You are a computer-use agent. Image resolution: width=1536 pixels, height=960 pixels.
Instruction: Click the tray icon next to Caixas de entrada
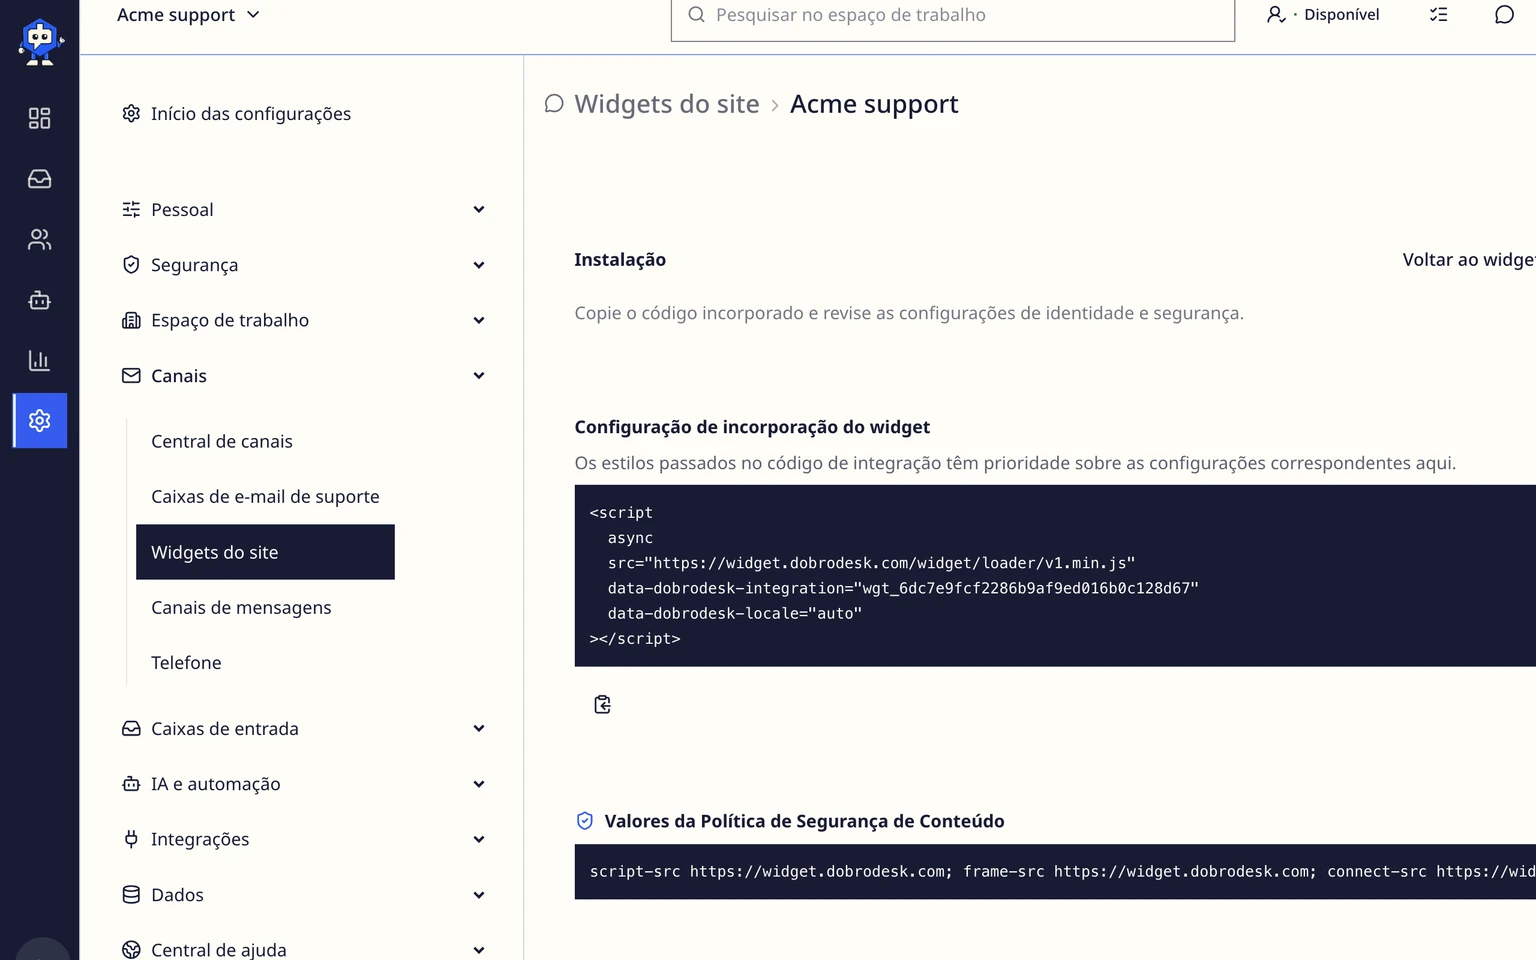[131, 728]
